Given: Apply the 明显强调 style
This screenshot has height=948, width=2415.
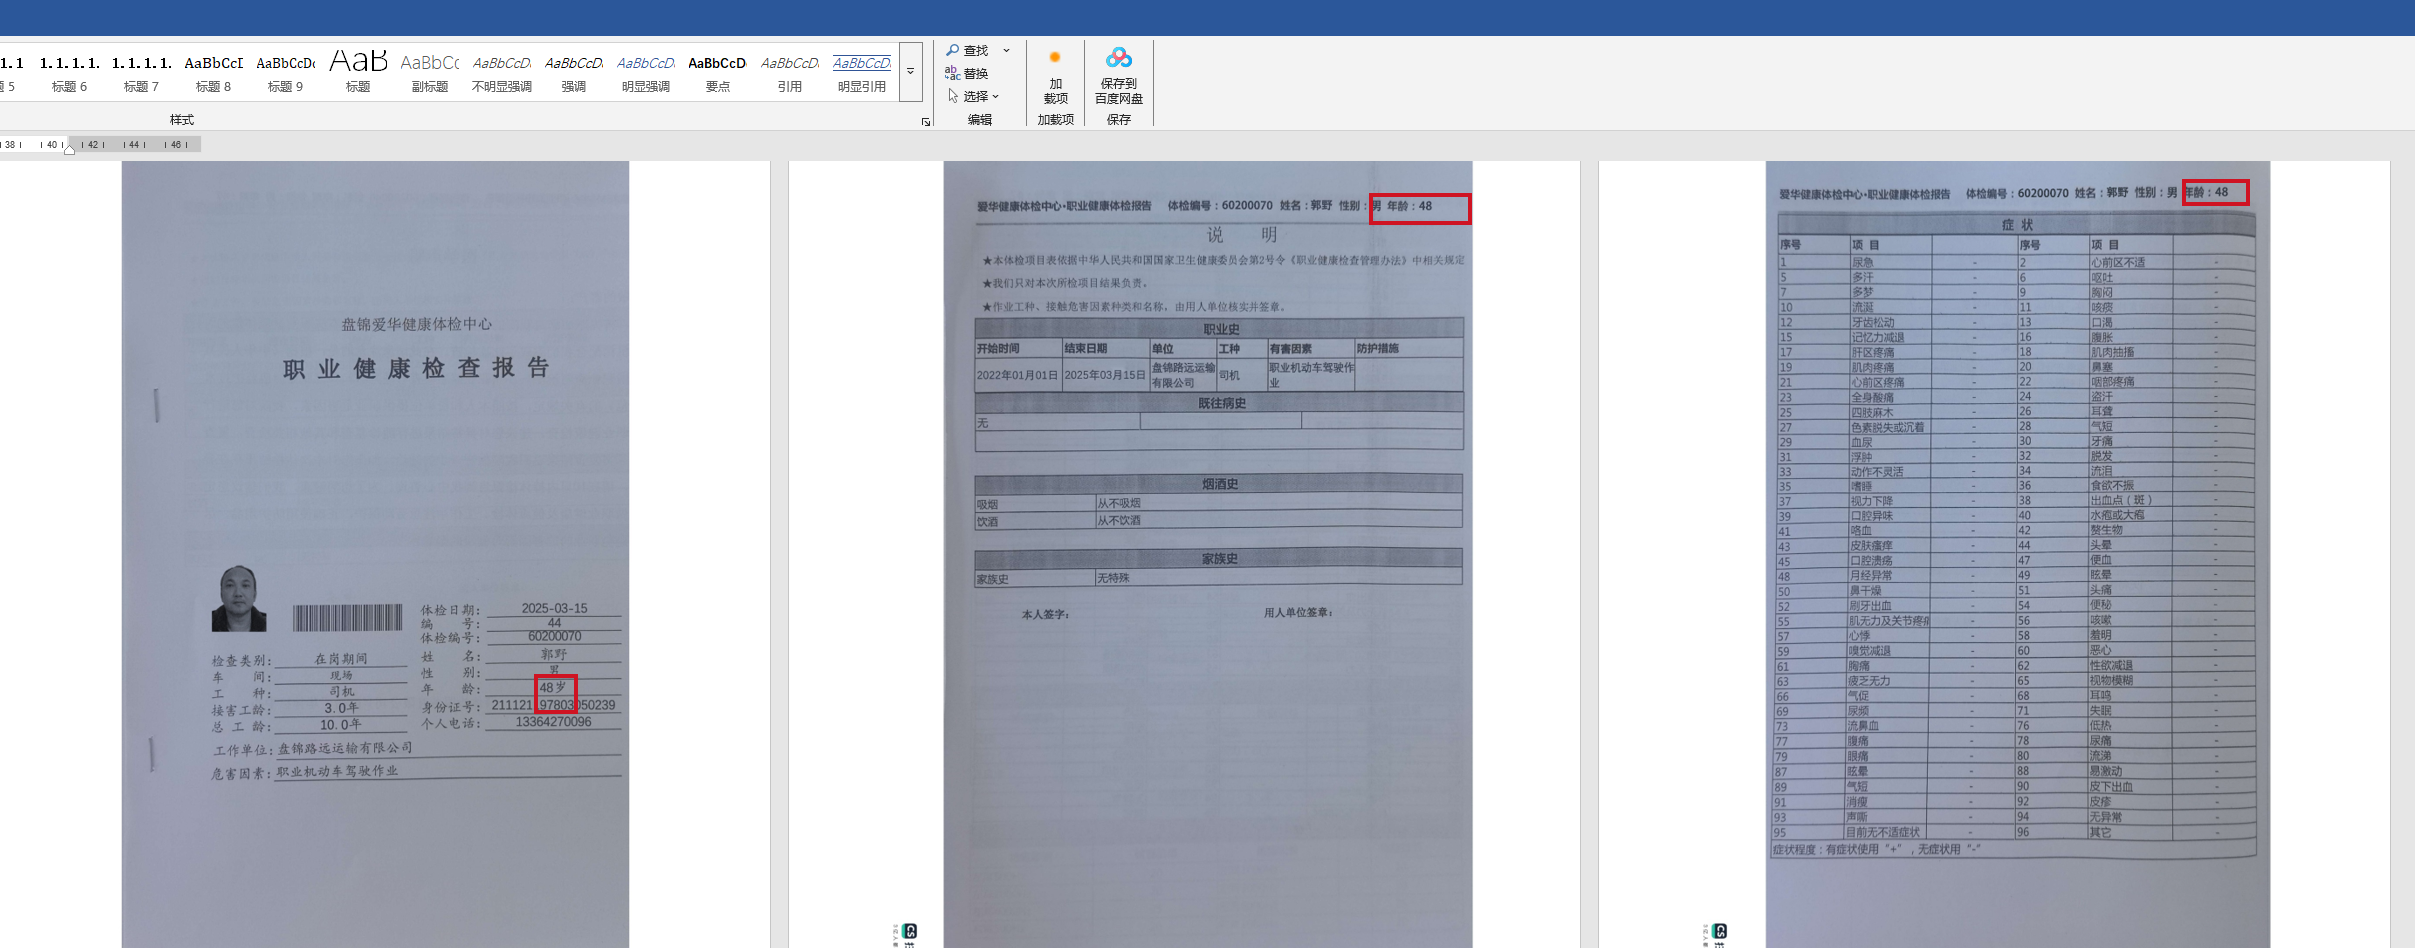Looking at the screenshot, I should (x=646, y=73).
